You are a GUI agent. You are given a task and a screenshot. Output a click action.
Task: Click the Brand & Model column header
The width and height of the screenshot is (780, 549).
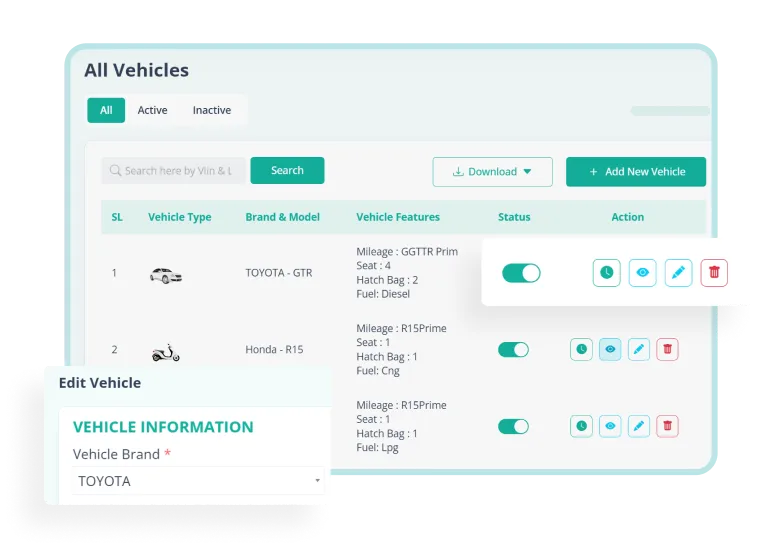click(283, 217)
